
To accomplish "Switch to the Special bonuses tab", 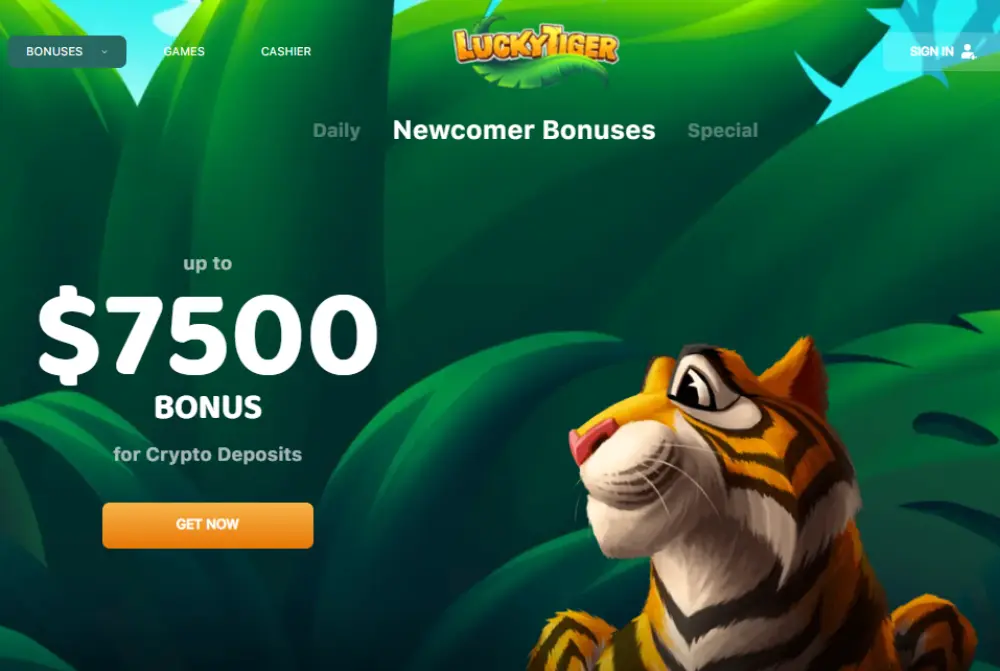I will (x=723, y=131).
